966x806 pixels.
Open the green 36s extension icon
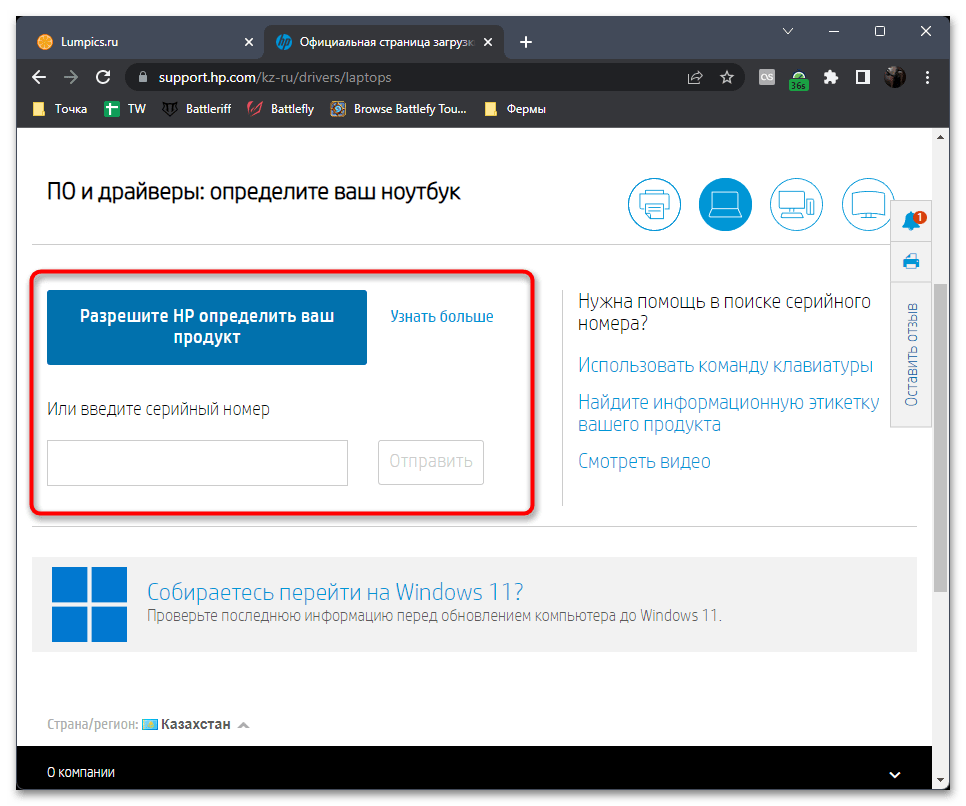pos(798,79)
